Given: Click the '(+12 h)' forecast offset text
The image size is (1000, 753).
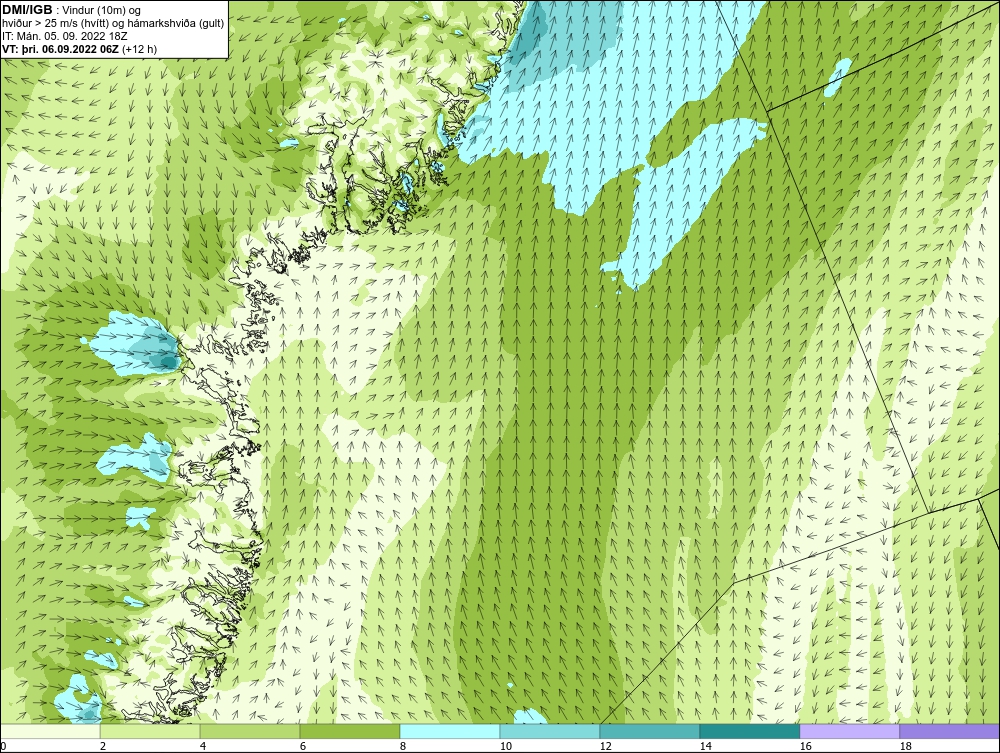Looking at the screenshot, I should tap(140, 48).
